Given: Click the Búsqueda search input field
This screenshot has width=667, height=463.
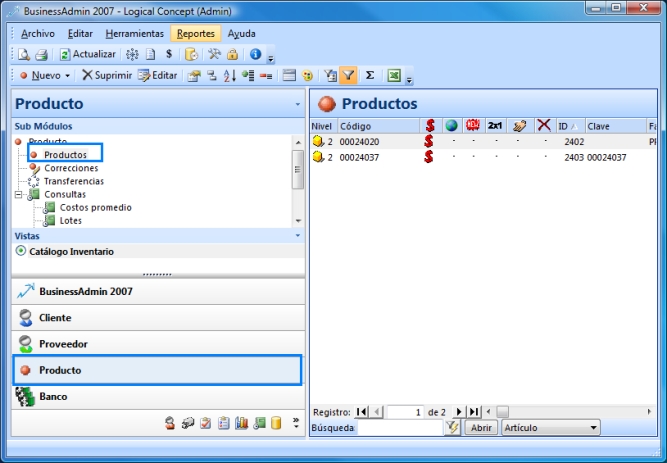Looking at the screenshot, I should [399, 428].
